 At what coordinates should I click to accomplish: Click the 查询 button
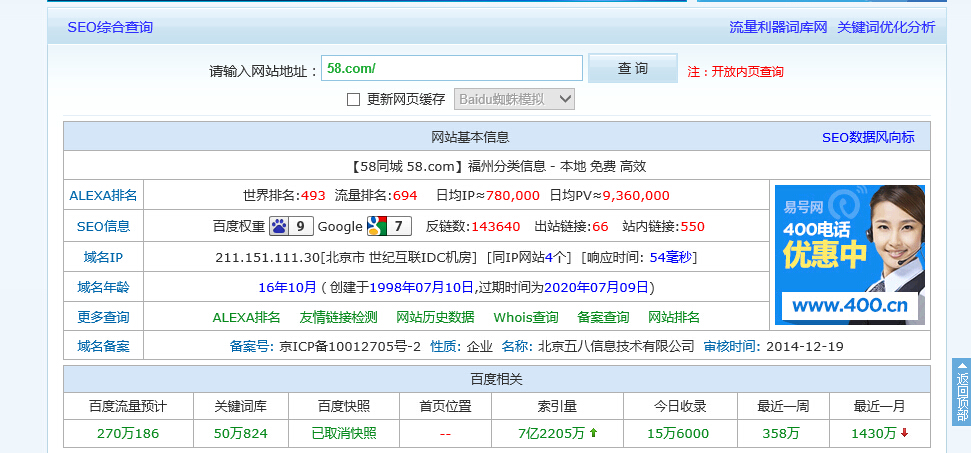click(632, 69)
